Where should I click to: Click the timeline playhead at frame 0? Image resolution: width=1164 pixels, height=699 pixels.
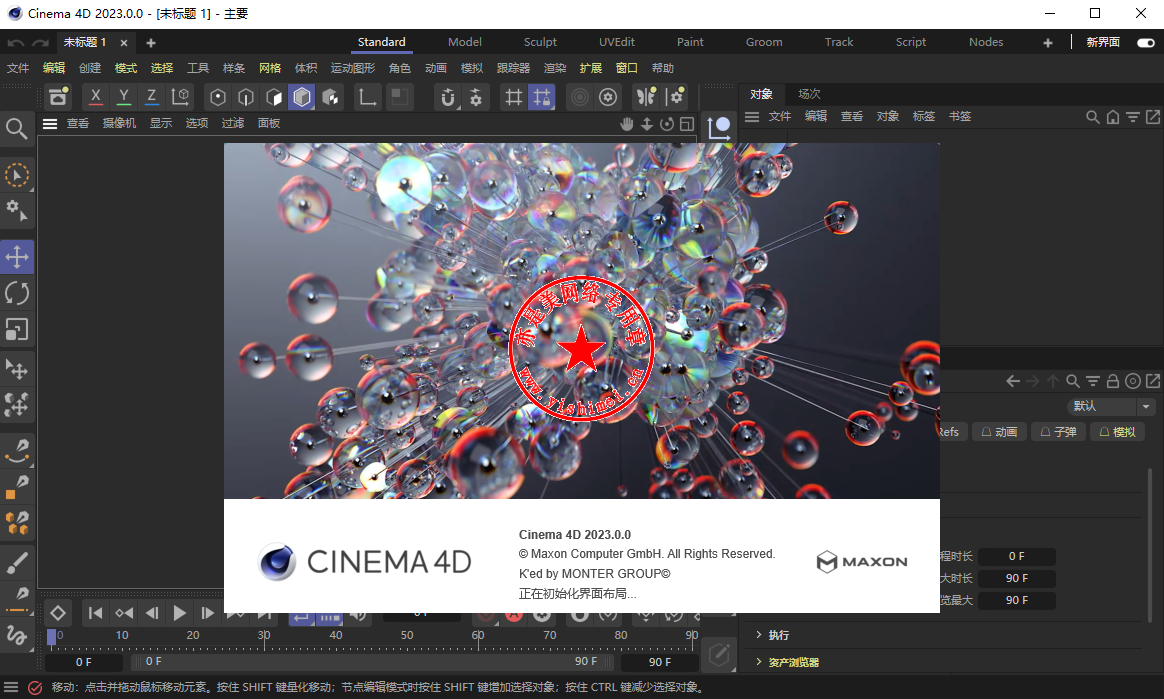click(x=51, y=636)
